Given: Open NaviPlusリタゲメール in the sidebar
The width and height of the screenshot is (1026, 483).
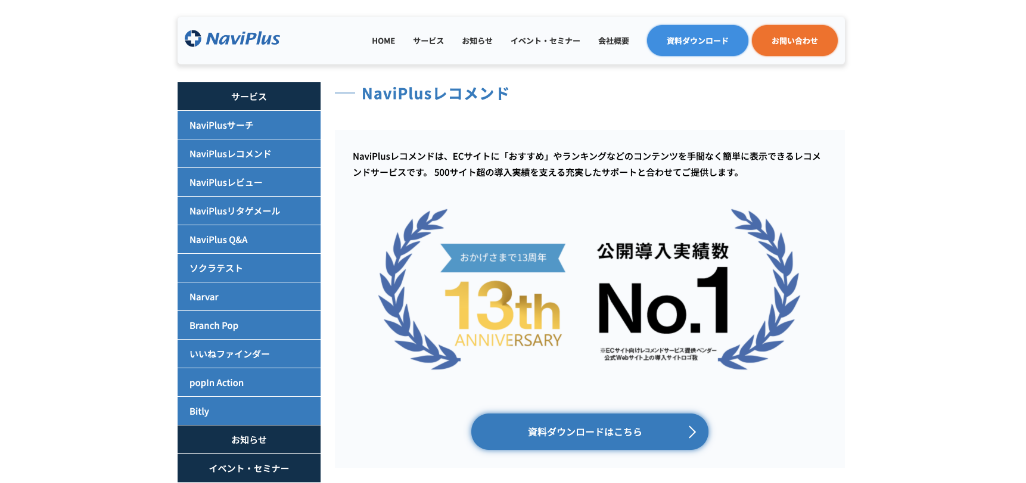Looking at the screenshot, I should (x=249, y=211).
